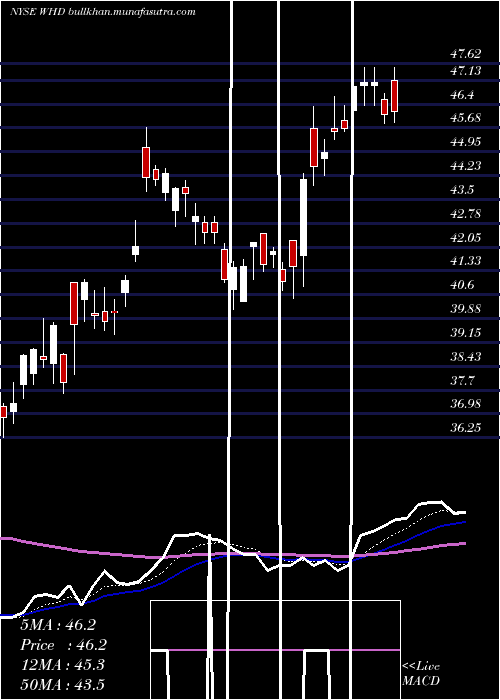
Task: Click the 37.7 price axis label
Action: click(x=462, y=380)
